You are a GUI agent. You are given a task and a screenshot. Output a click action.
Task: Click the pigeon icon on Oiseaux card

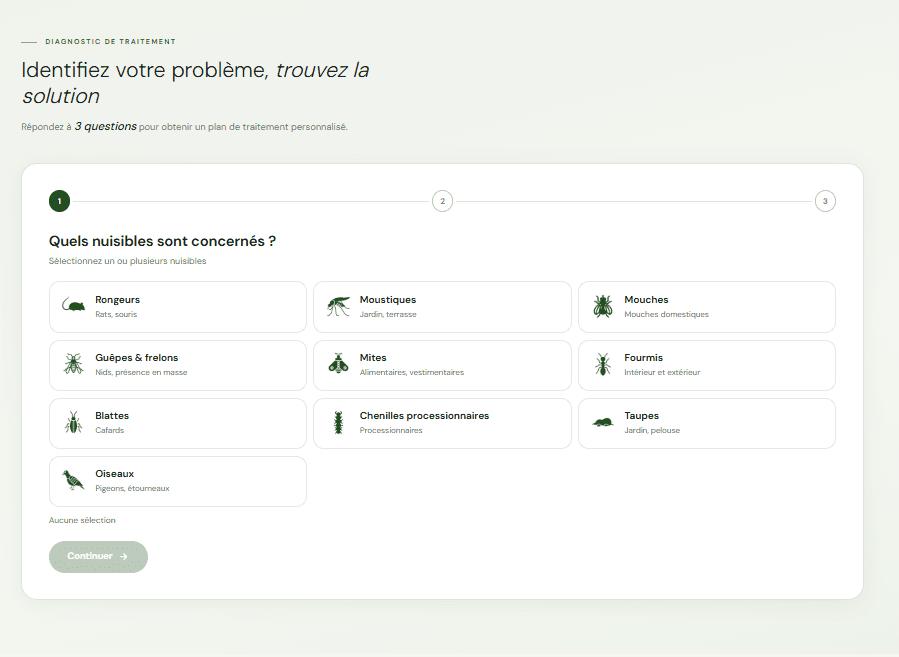pyautogui.click(x=73, y=480)
